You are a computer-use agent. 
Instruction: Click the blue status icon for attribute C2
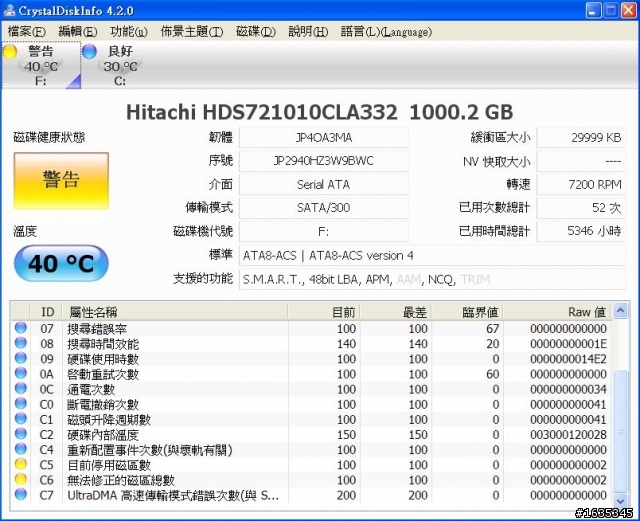pyautogui.click(x=20, y=434)
